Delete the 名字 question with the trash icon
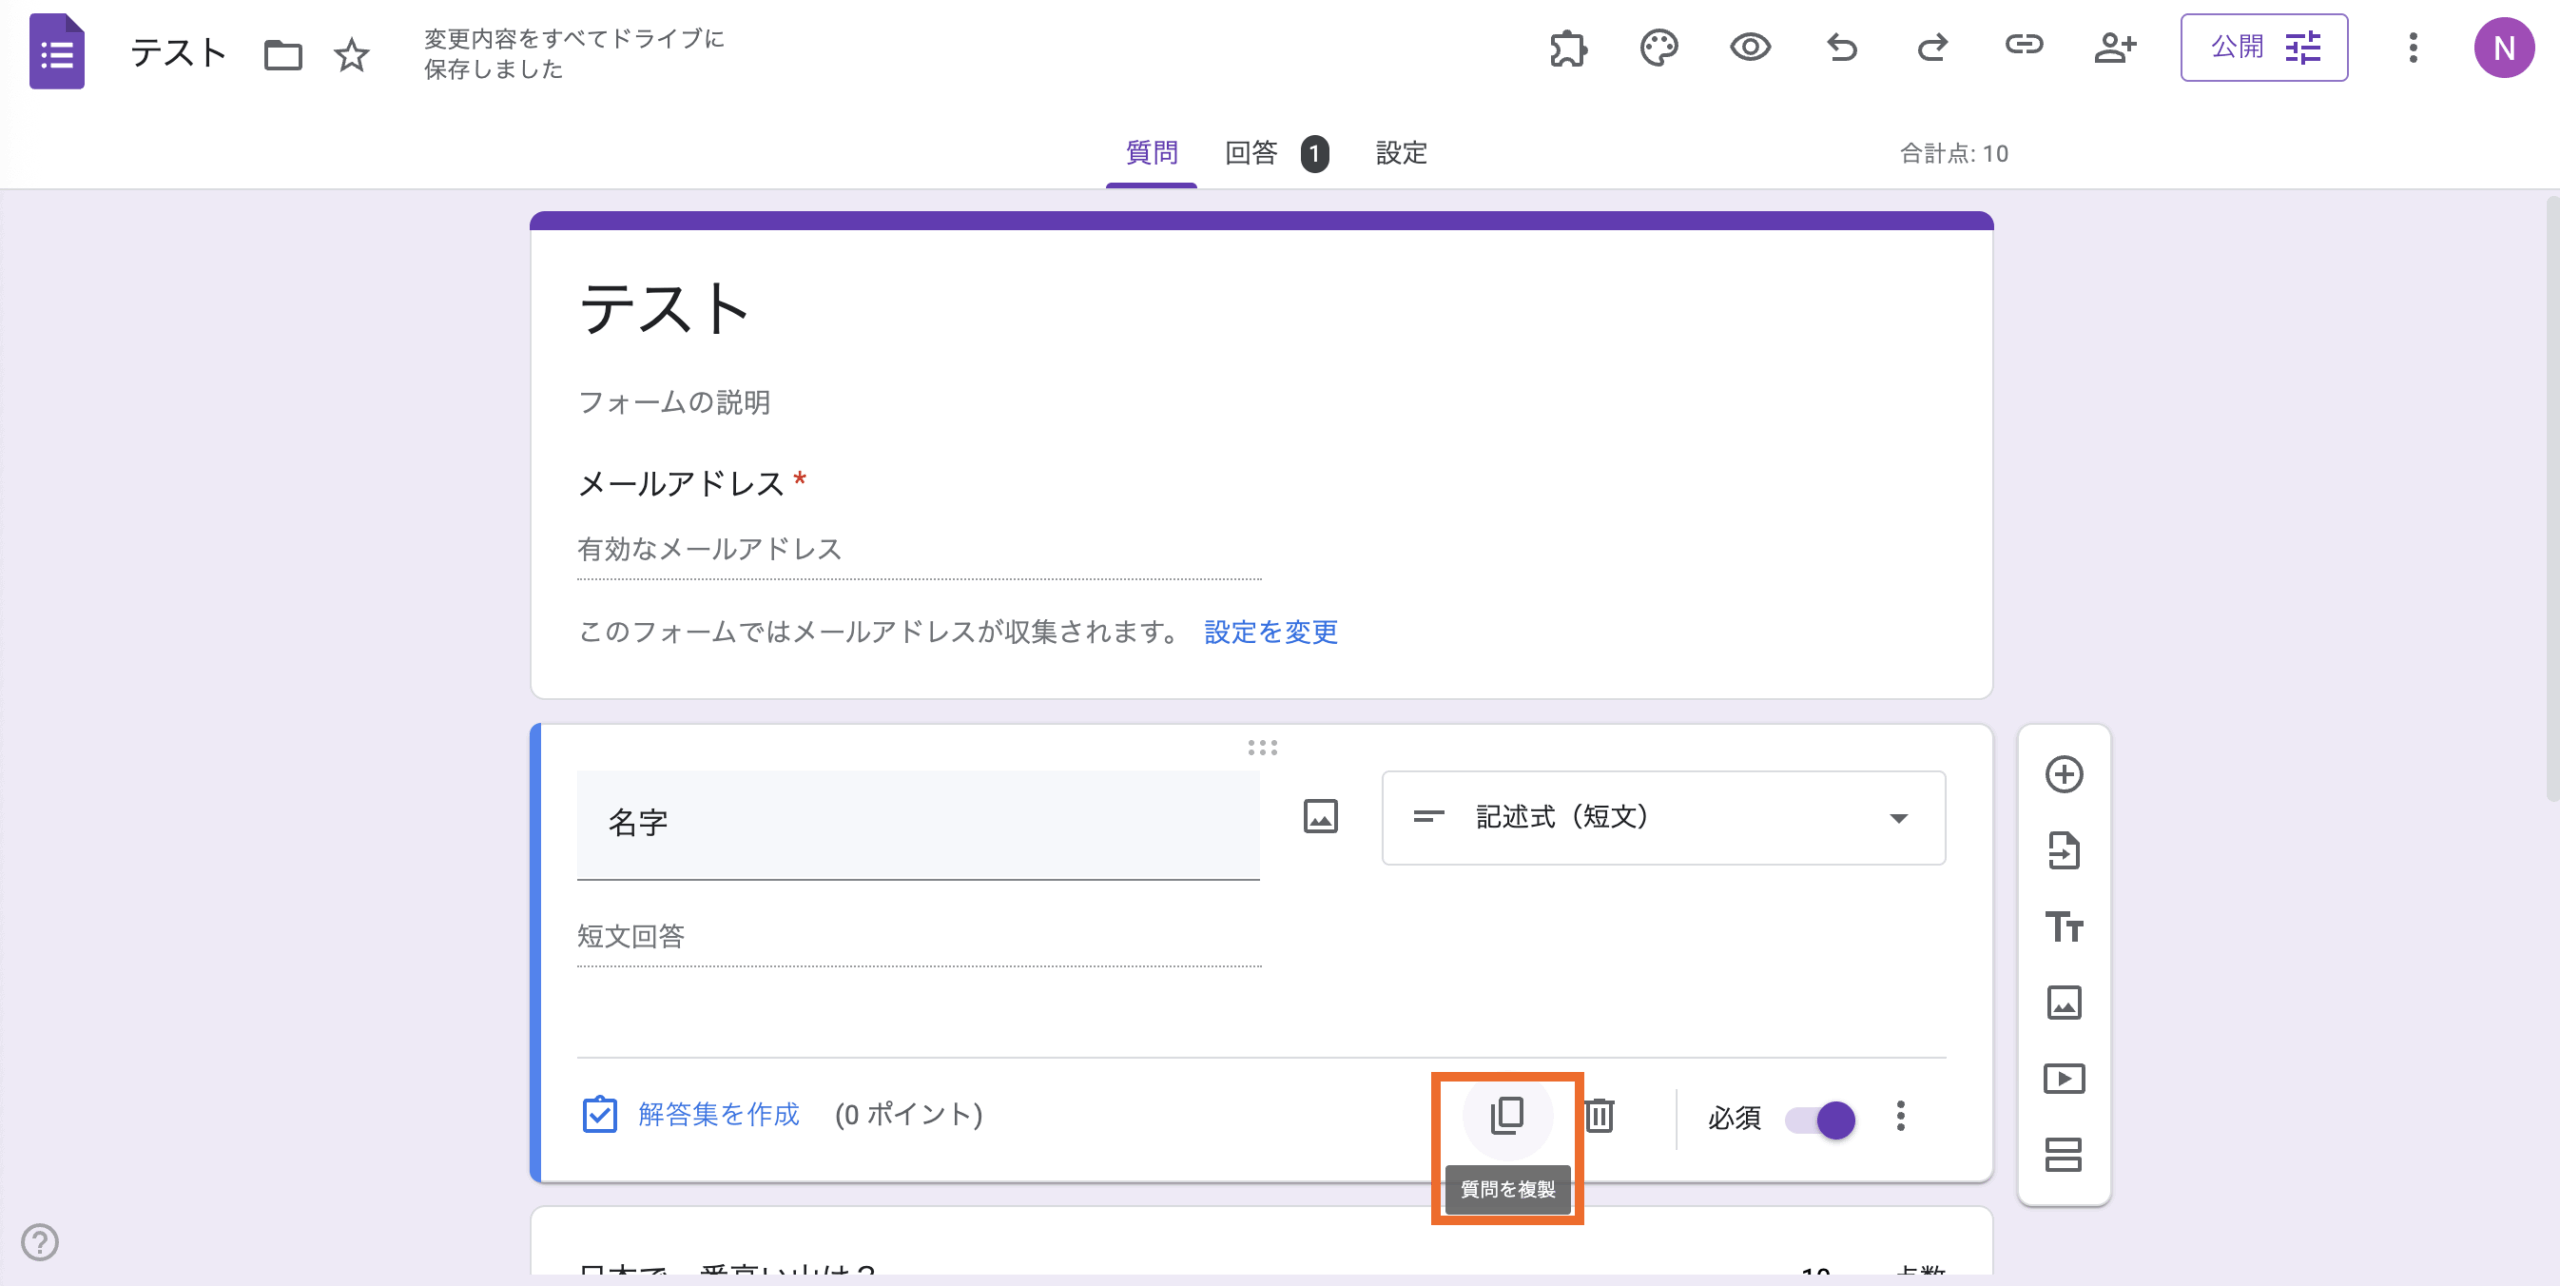The image size is (2560, 1286). click(x=1597, y=1117)
